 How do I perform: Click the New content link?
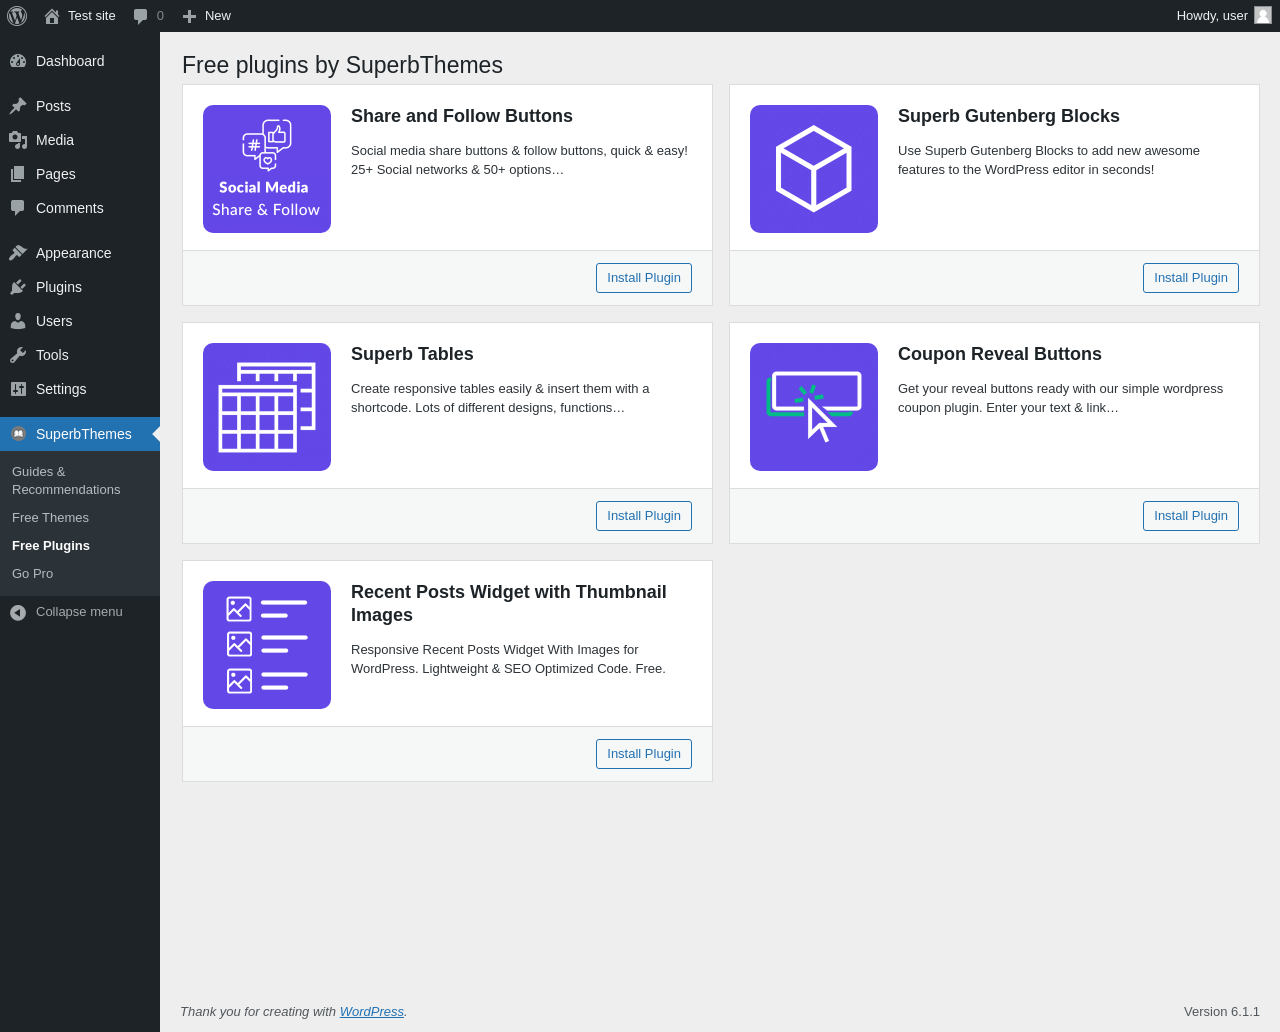tap(207, 16)
